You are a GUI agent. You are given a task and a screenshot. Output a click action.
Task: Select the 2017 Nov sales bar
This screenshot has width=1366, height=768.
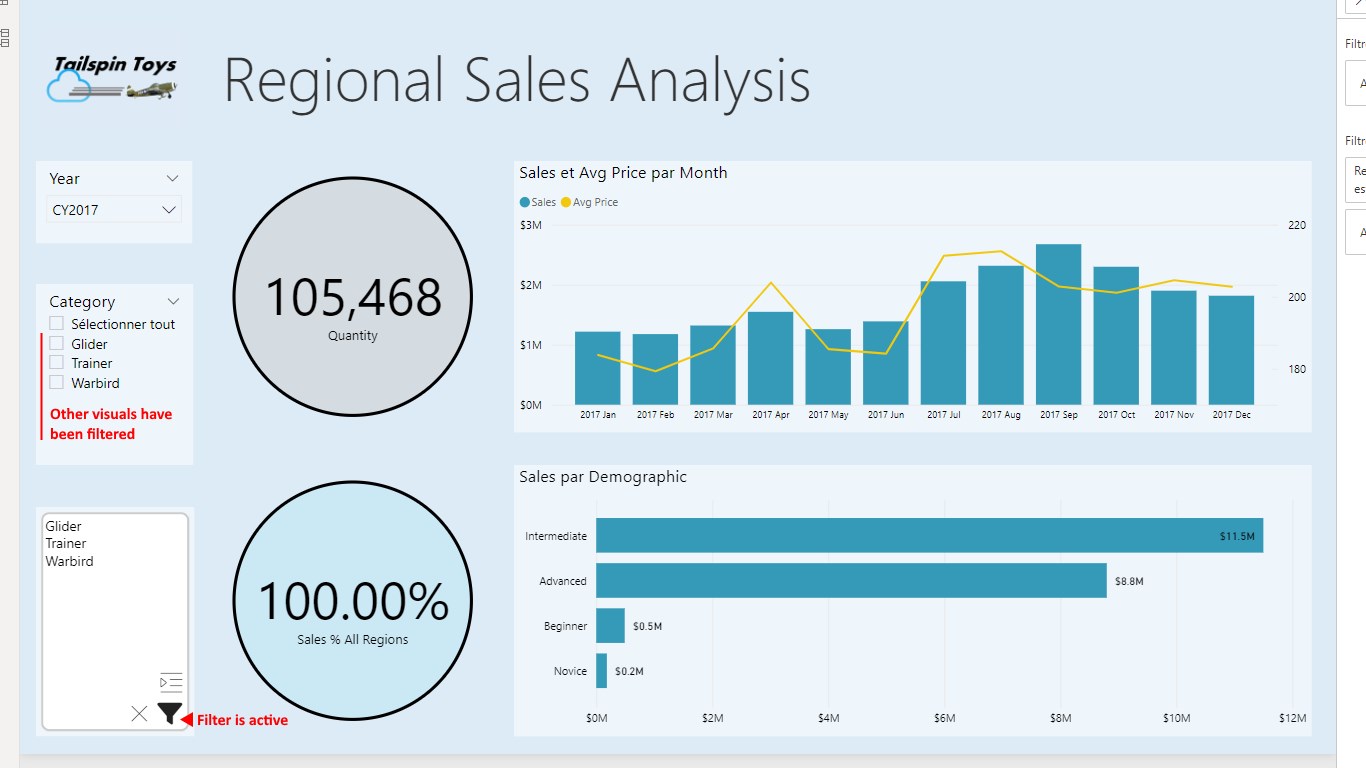tap(1174, 348)
